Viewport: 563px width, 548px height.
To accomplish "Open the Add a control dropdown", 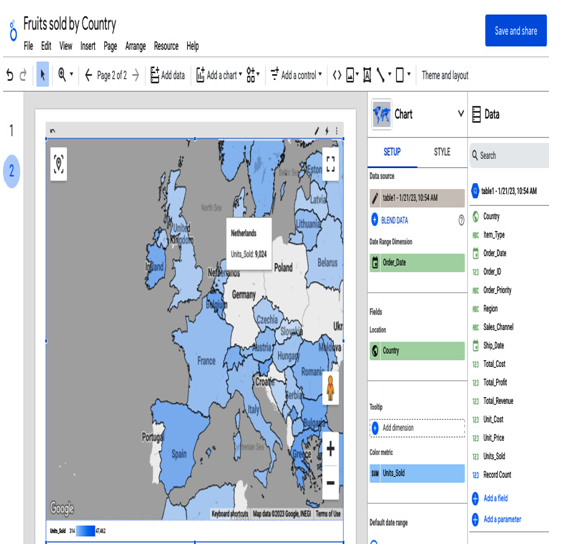I will pyautogui.click(x=296, y=75).
